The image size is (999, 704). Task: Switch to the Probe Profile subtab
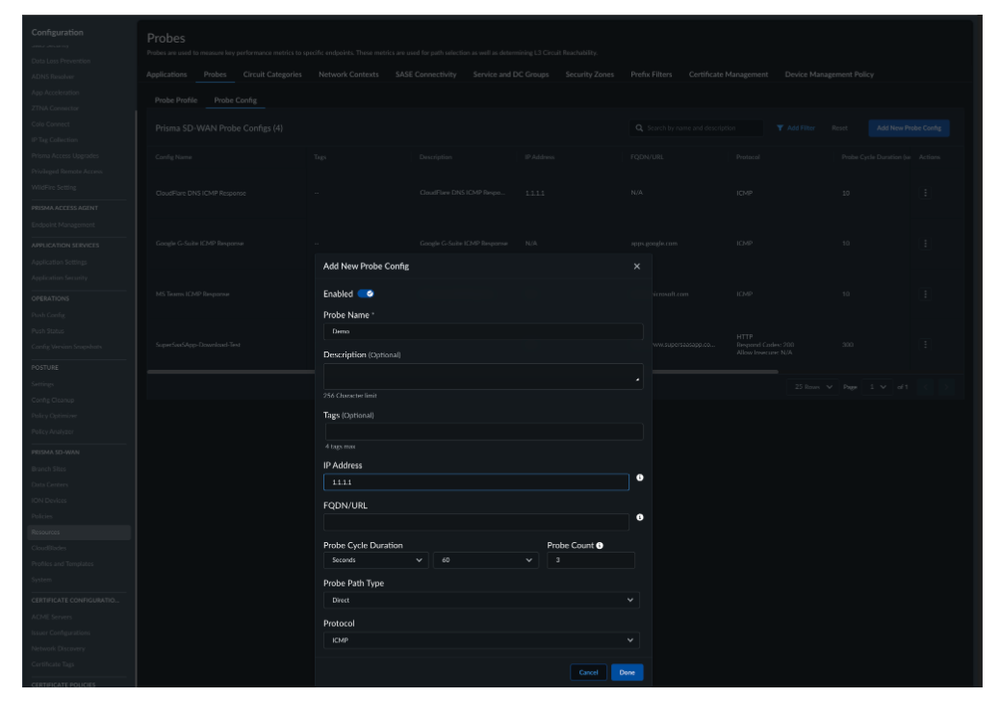(x=176, y=100)
